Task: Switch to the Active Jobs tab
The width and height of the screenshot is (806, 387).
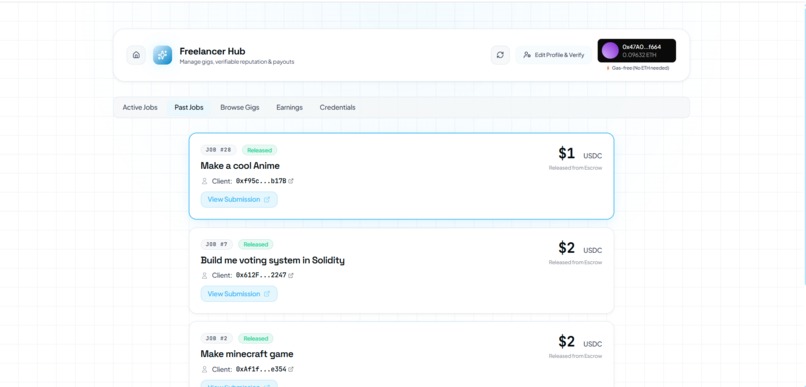Action: [x=140, y=107]
